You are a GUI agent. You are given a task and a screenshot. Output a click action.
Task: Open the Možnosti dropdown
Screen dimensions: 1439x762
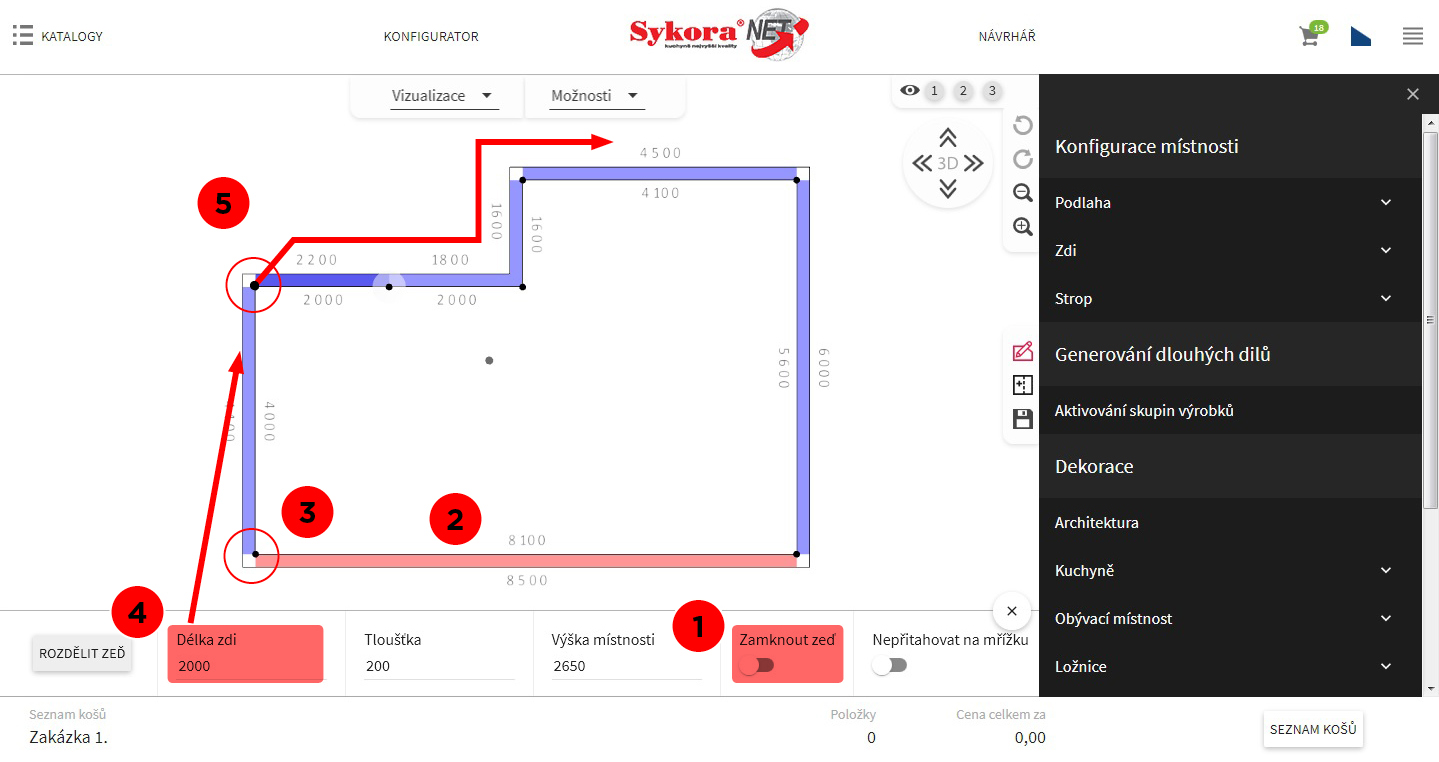595,96
